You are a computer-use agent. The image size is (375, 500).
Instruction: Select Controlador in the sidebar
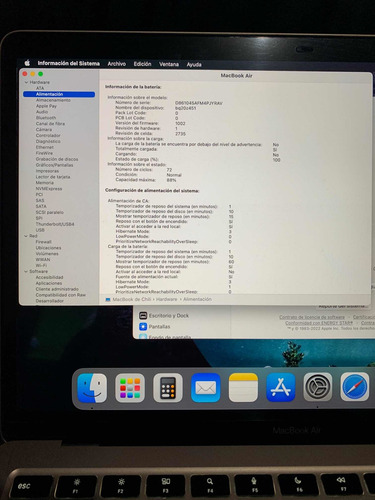tap(48, 136)
